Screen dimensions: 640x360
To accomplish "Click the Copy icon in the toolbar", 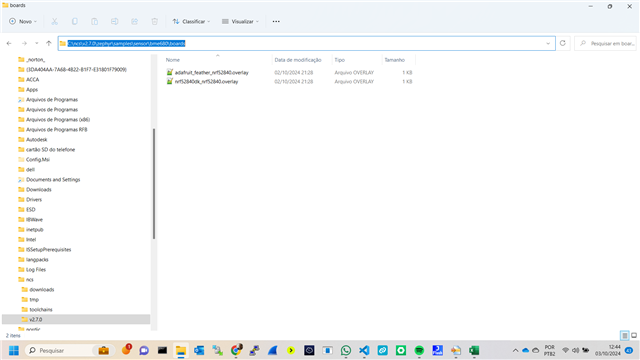I will point(74,21).
